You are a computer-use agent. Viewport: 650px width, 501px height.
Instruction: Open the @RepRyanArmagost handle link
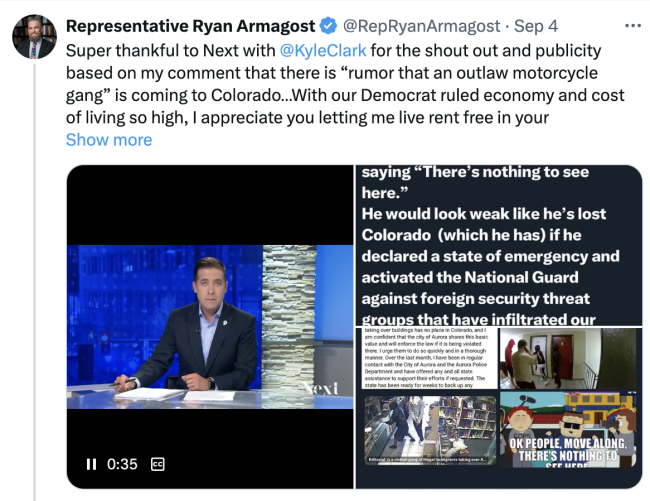pyautogui.click(x=421, y=26)
